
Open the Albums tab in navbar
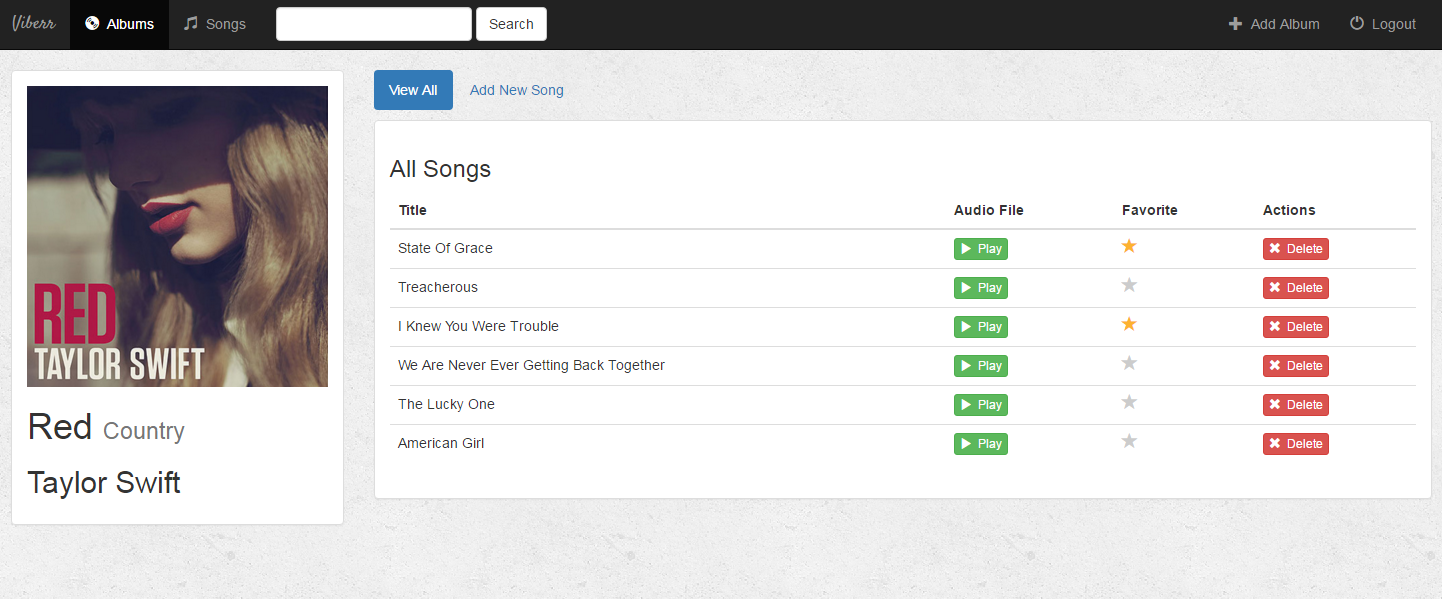click(119, 24)
